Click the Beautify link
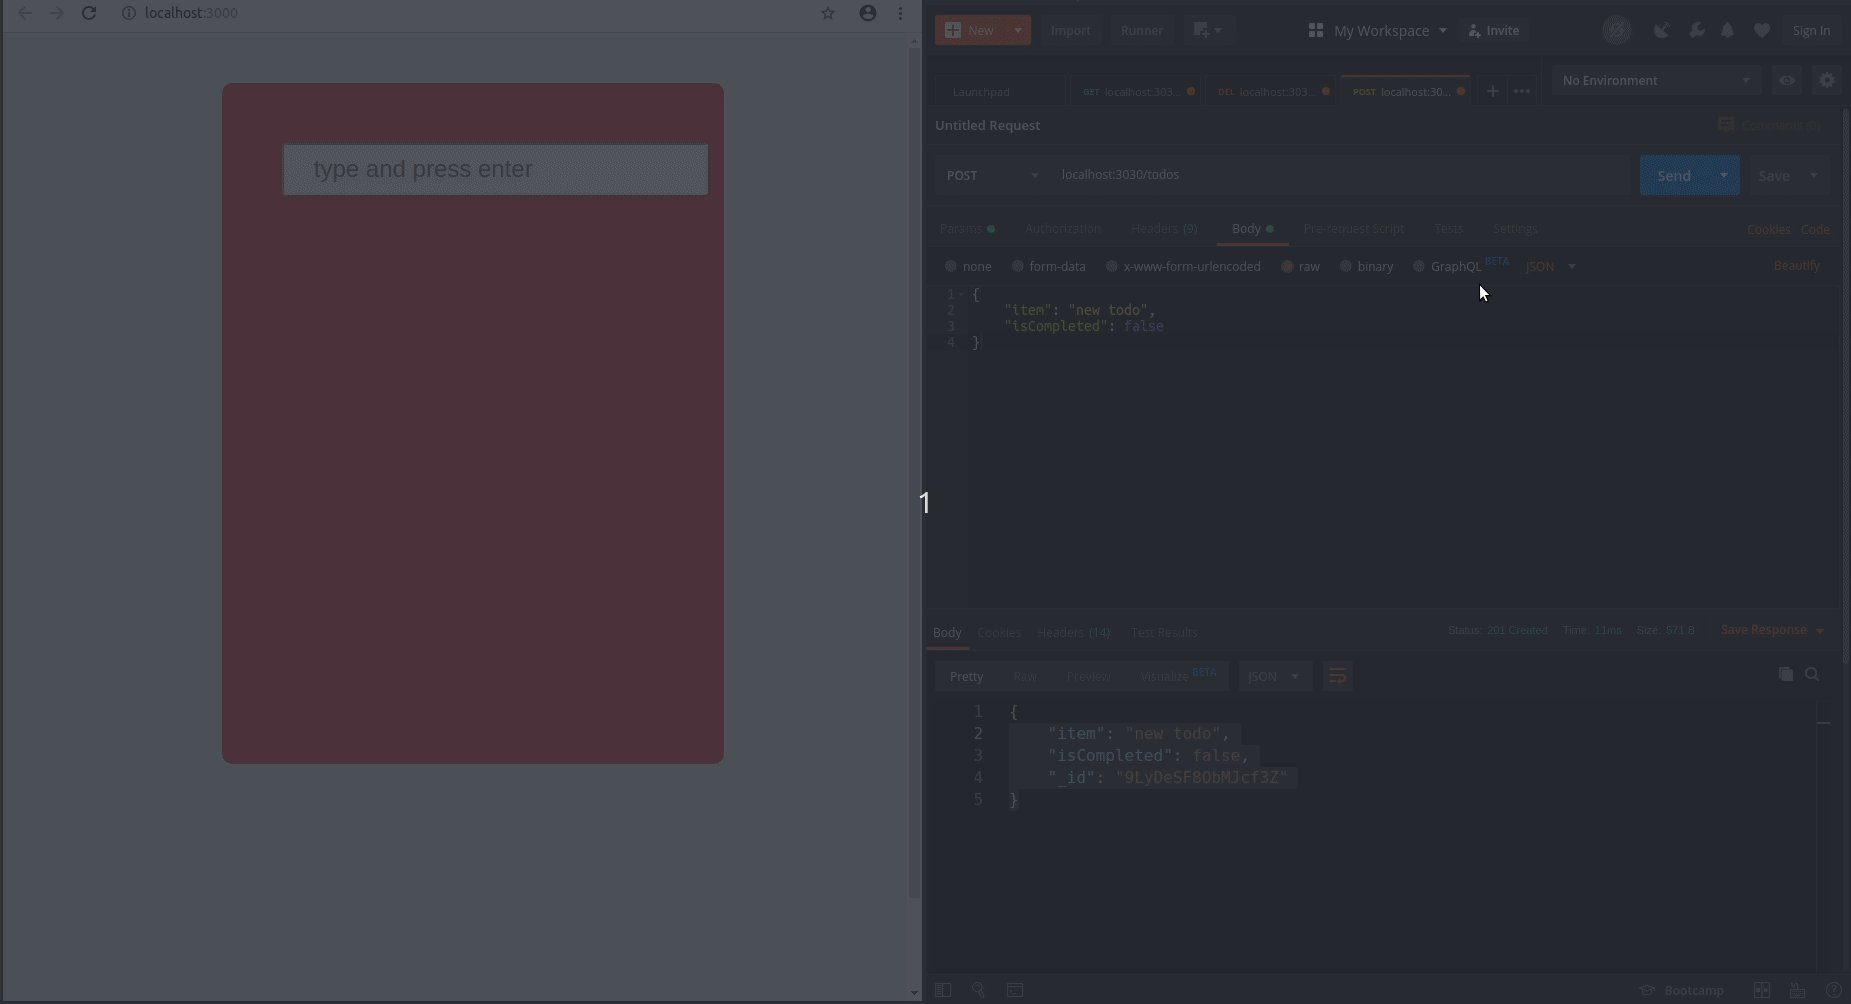 [1796, 265]
